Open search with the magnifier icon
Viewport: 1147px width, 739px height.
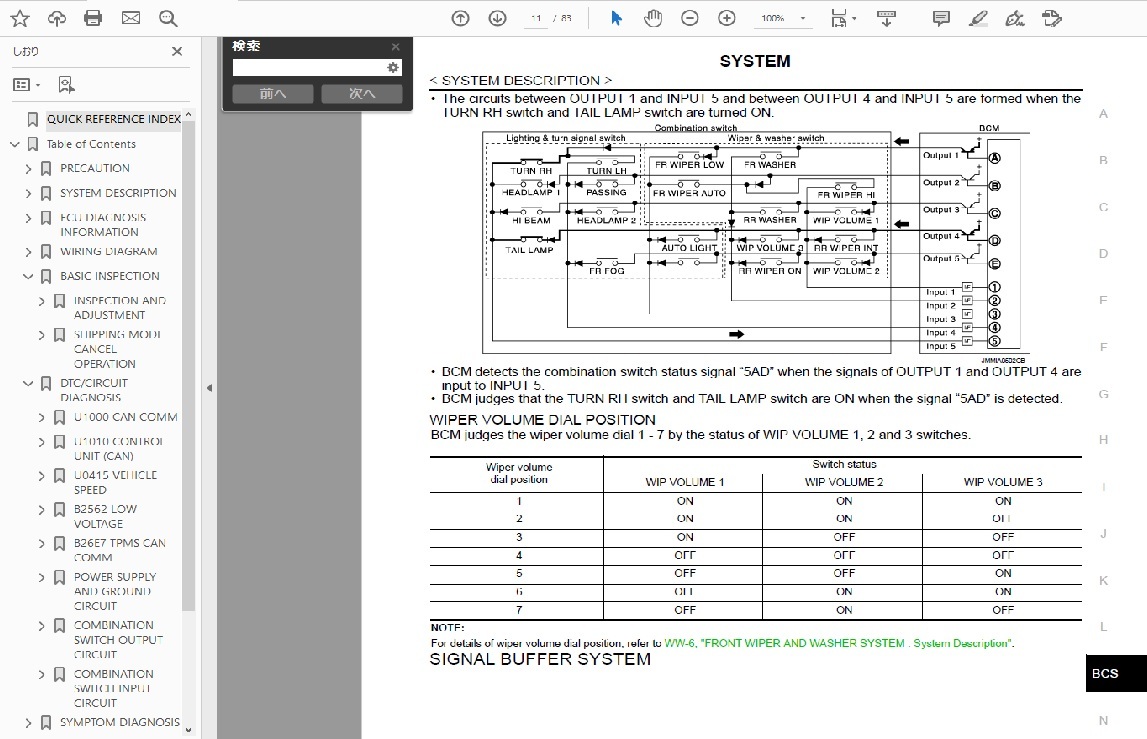(168, 18)
